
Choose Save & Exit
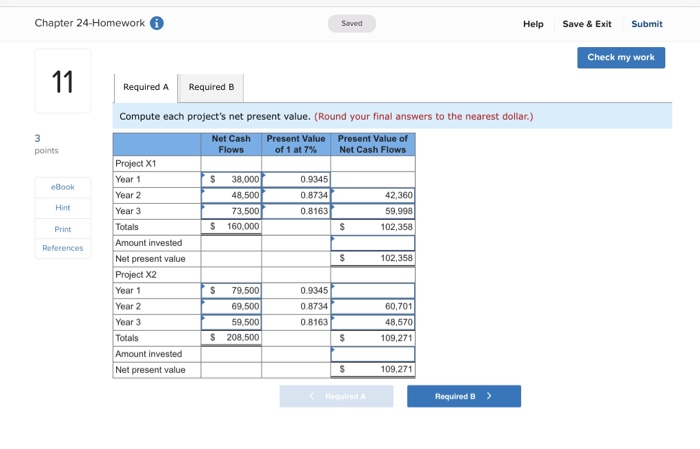coord(587,24)
